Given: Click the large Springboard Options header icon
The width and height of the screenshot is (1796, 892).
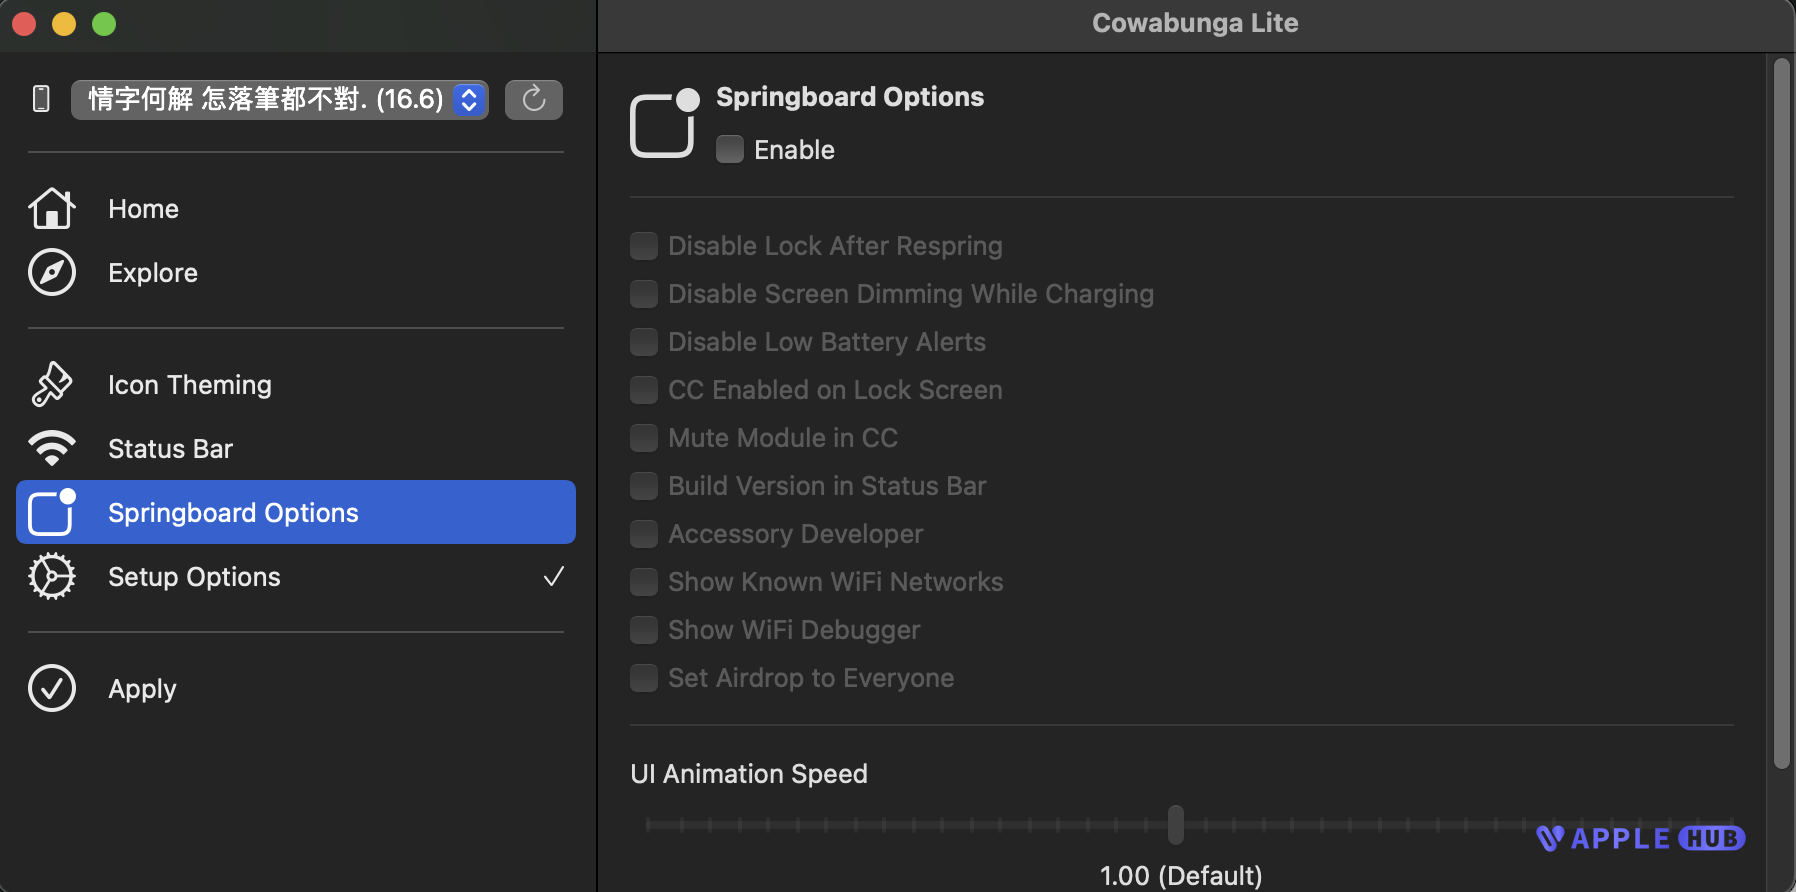Looking at the screenshot, I should (664, 123).
